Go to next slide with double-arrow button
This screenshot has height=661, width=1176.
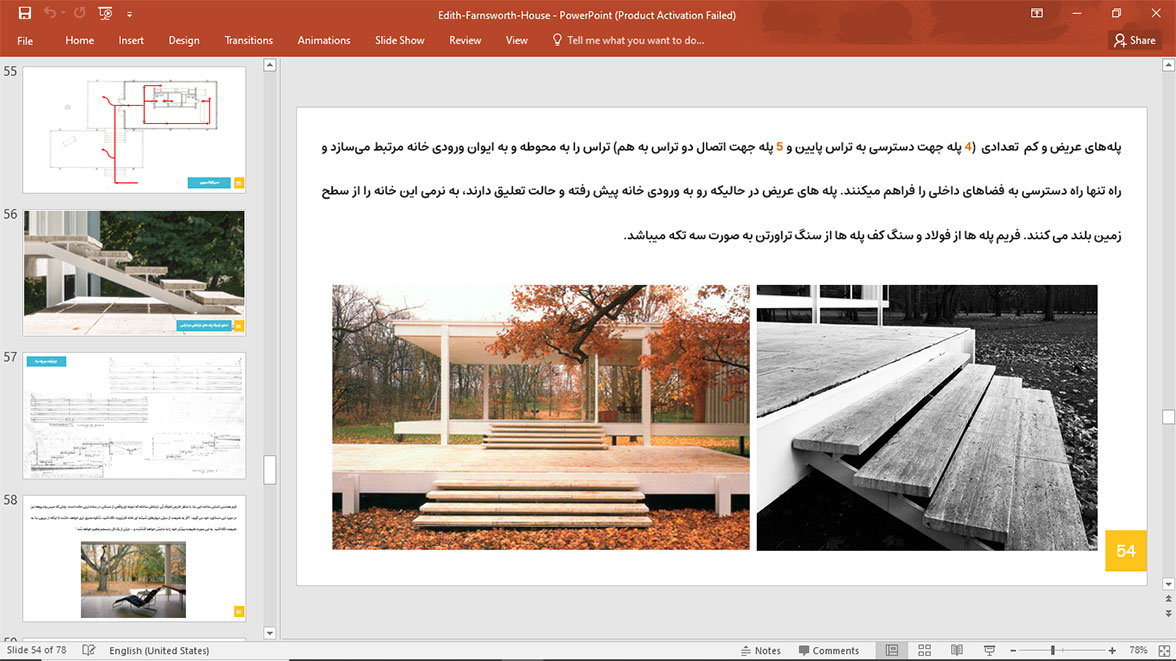1168,613
